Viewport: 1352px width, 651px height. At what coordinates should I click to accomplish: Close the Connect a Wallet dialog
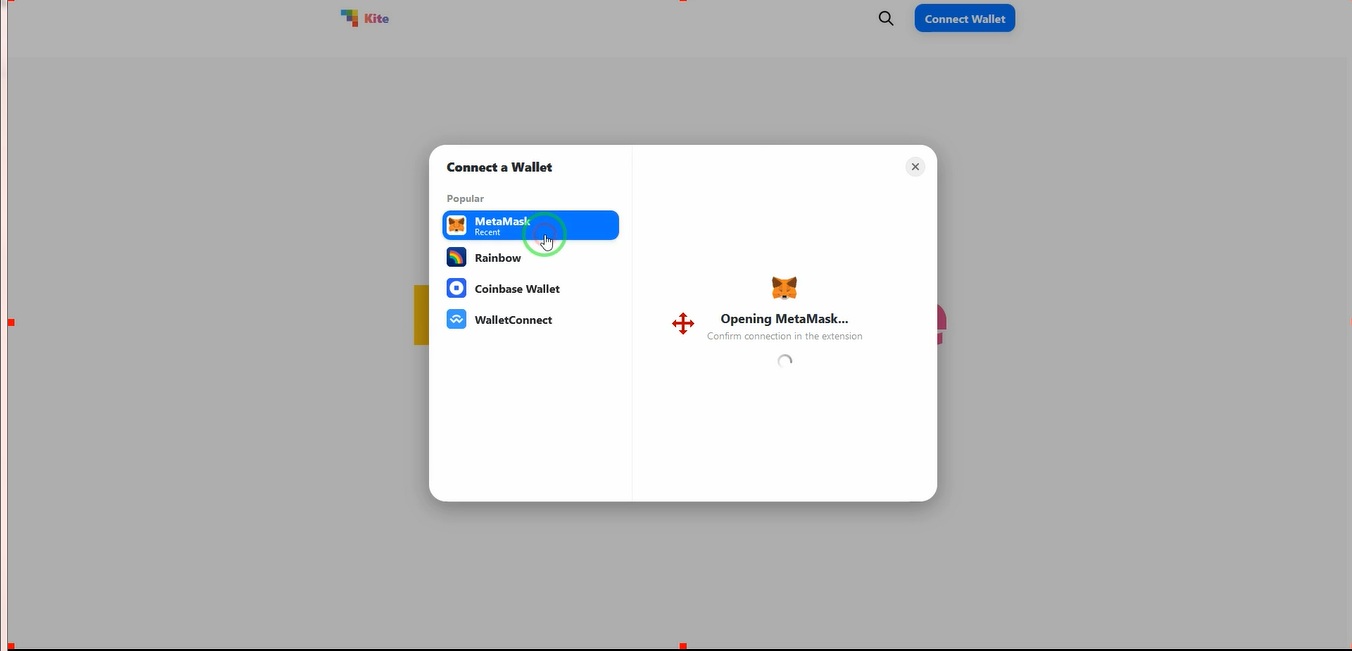point(915,167)
